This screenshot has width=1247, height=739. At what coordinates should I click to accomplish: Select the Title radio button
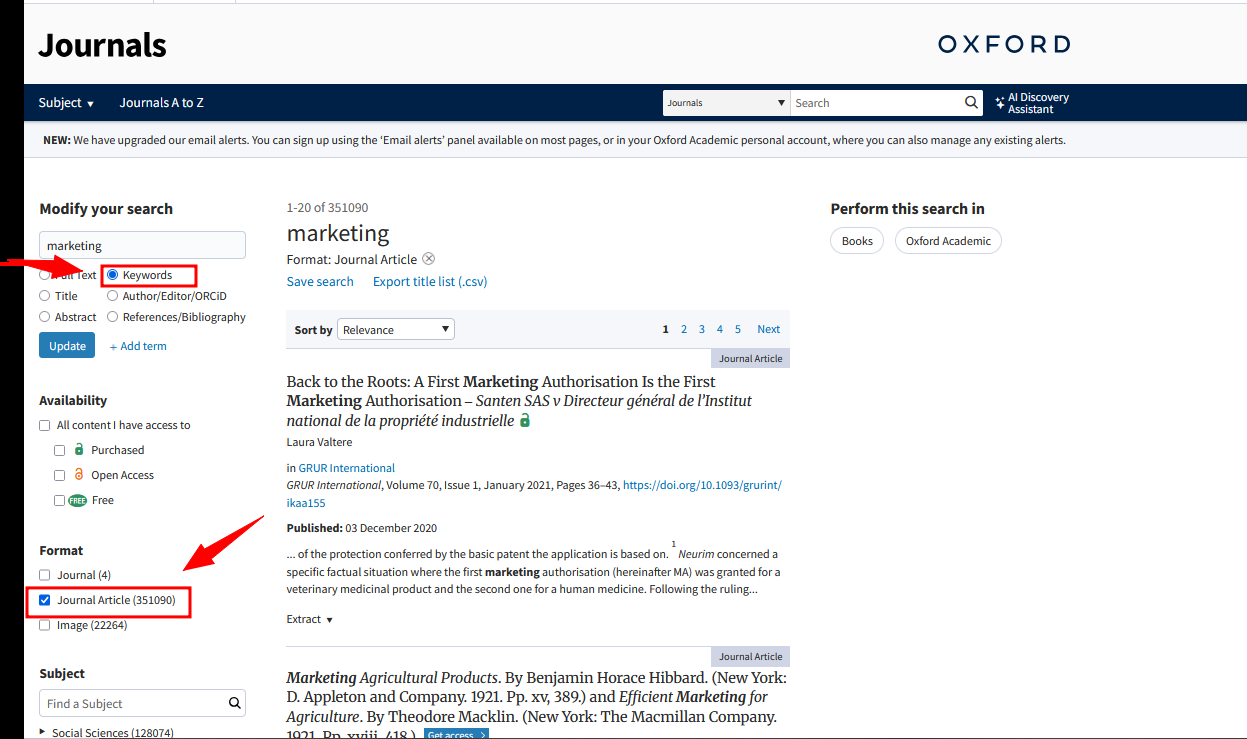coord(45,296)
